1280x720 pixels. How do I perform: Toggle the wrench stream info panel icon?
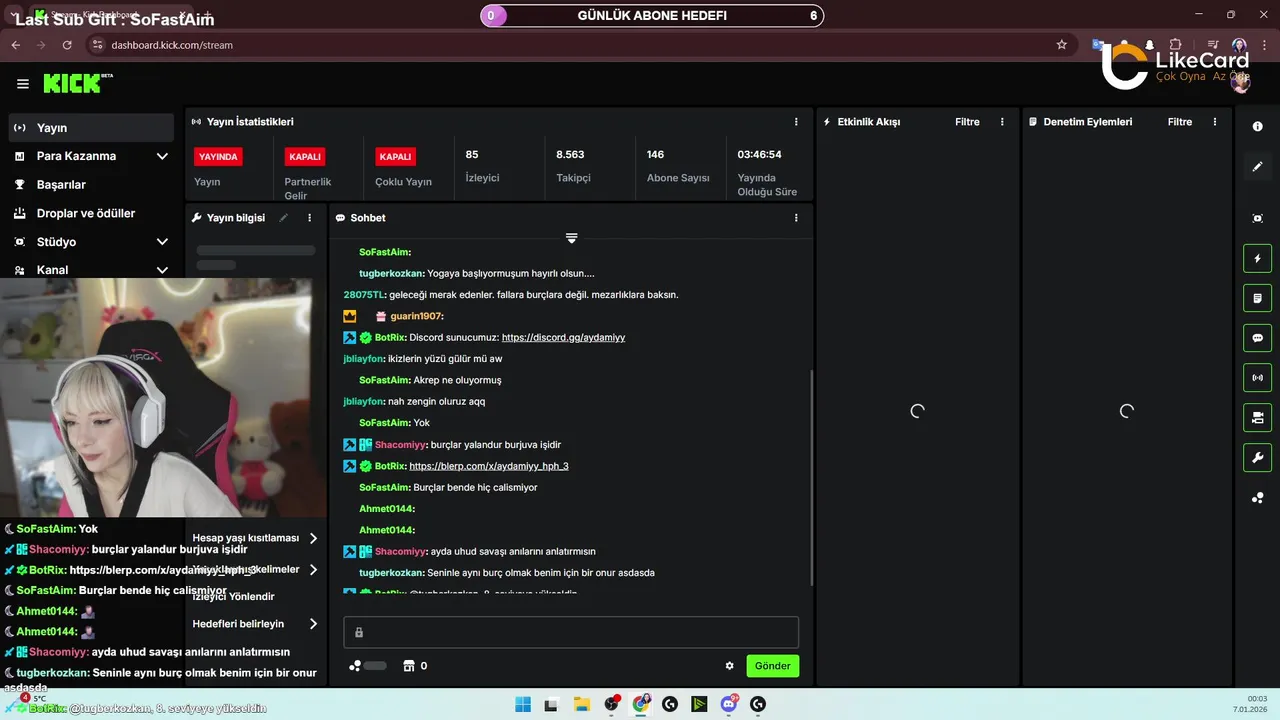(1257, 458)
